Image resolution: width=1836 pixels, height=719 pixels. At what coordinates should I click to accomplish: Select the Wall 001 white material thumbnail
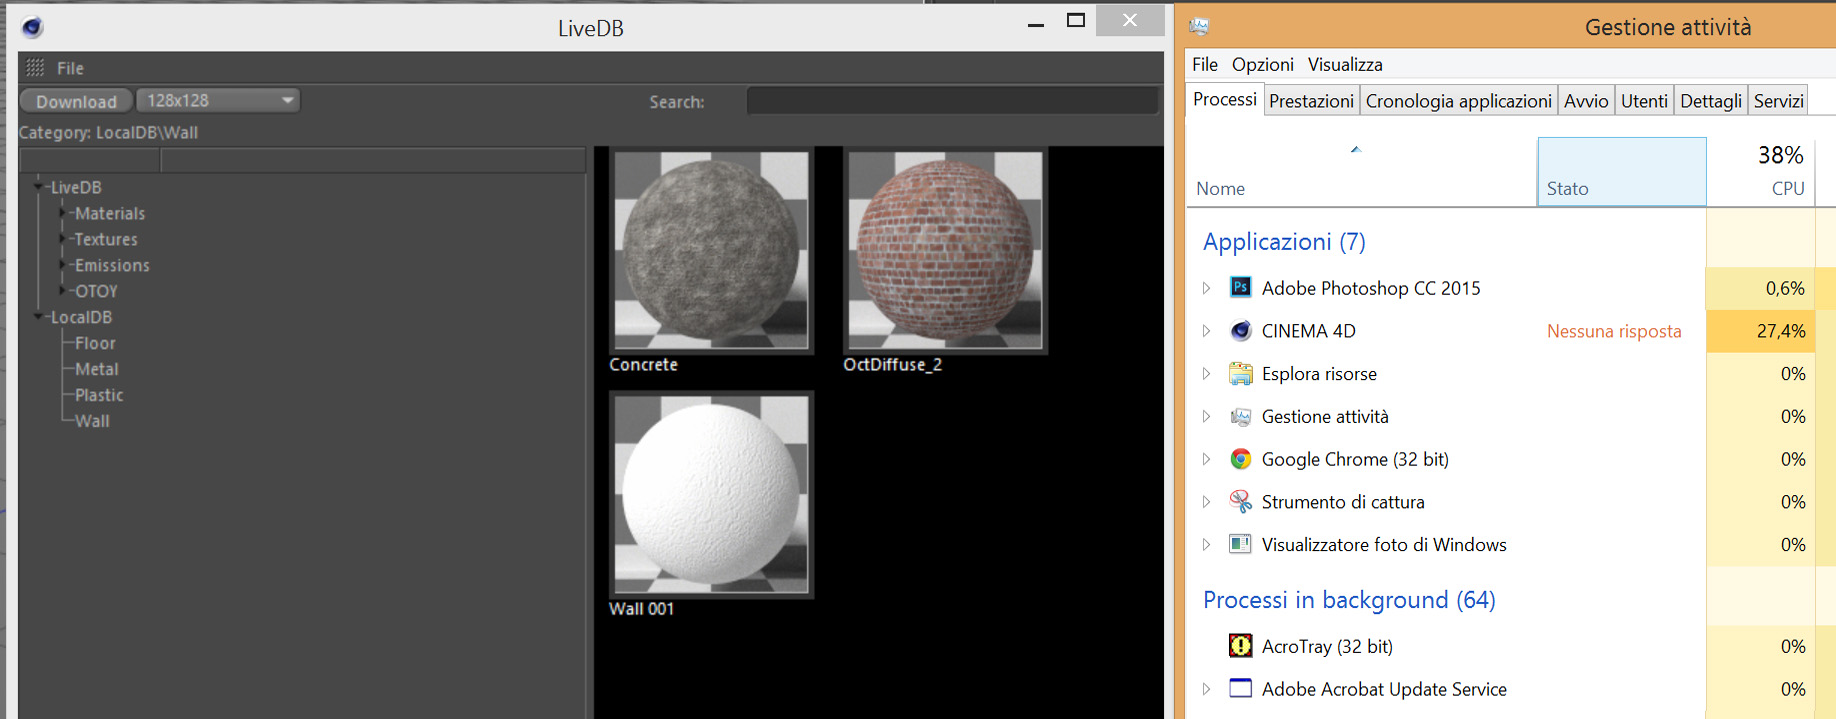coord(711,494)
